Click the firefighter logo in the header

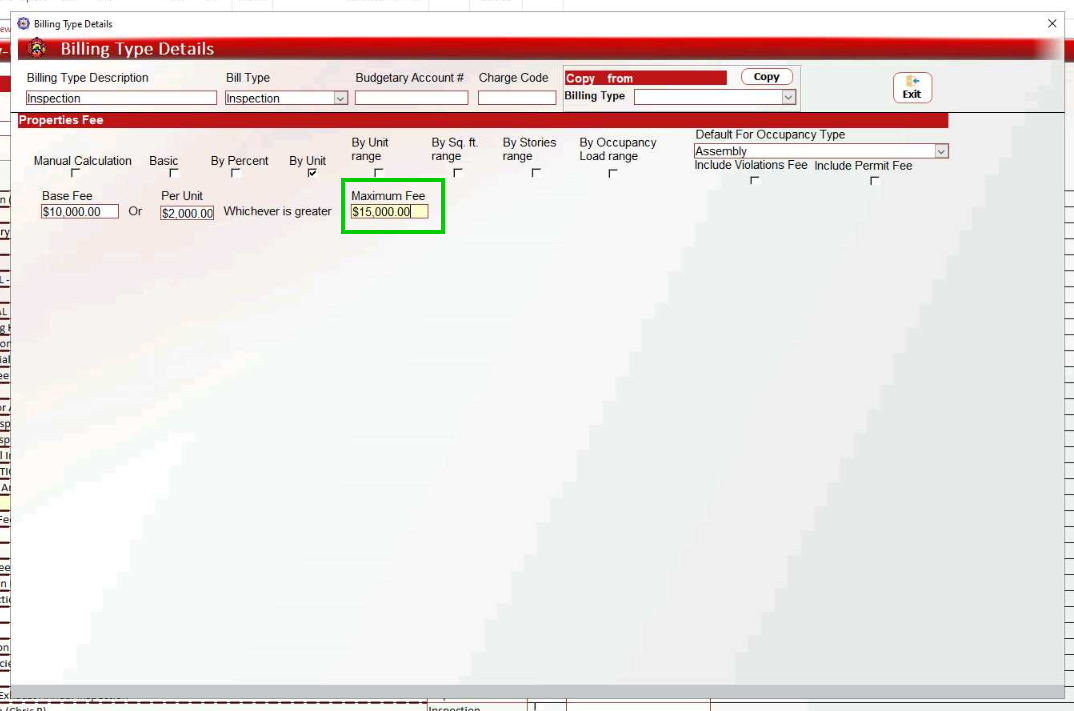click(x=38, y=49)
